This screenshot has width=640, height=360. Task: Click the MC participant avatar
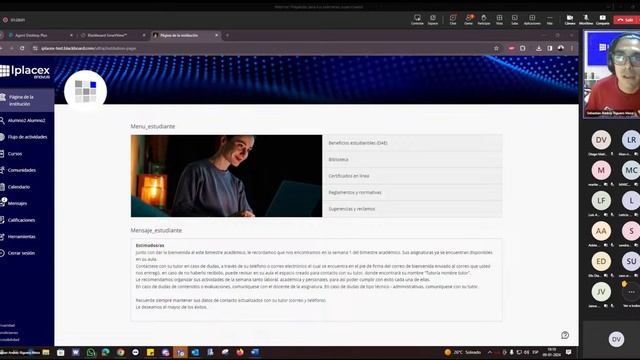[x=631, y=170]
